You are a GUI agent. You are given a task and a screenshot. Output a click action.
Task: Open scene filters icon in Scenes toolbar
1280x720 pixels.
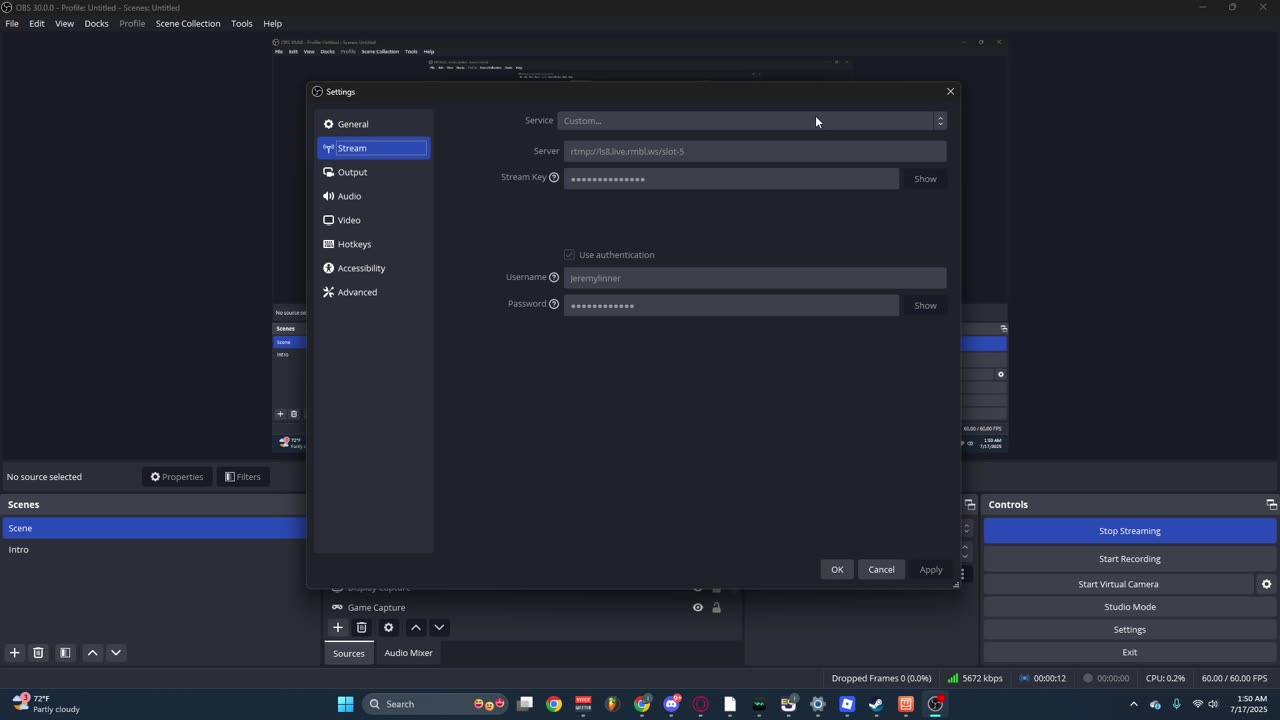point(65,653)
